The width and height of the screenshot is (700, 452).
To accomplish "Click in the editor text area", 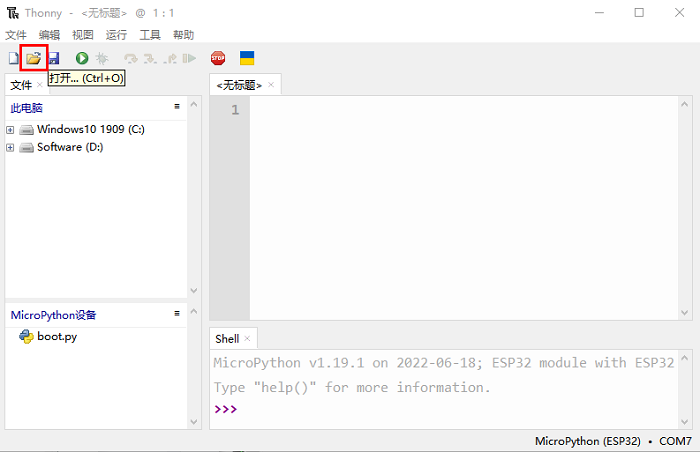I will point(460,200).
